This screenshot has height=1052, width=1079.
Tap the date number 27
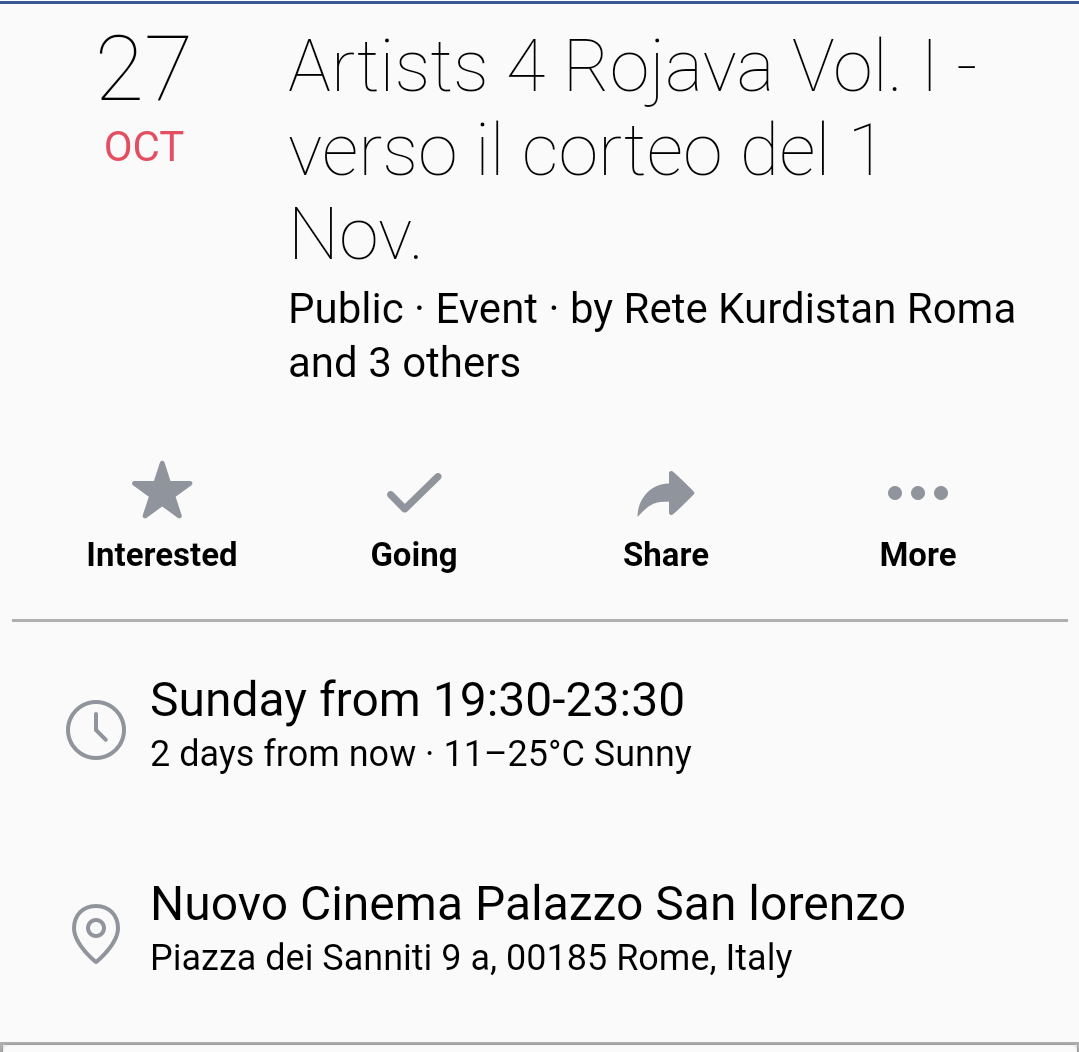[144, 70]
